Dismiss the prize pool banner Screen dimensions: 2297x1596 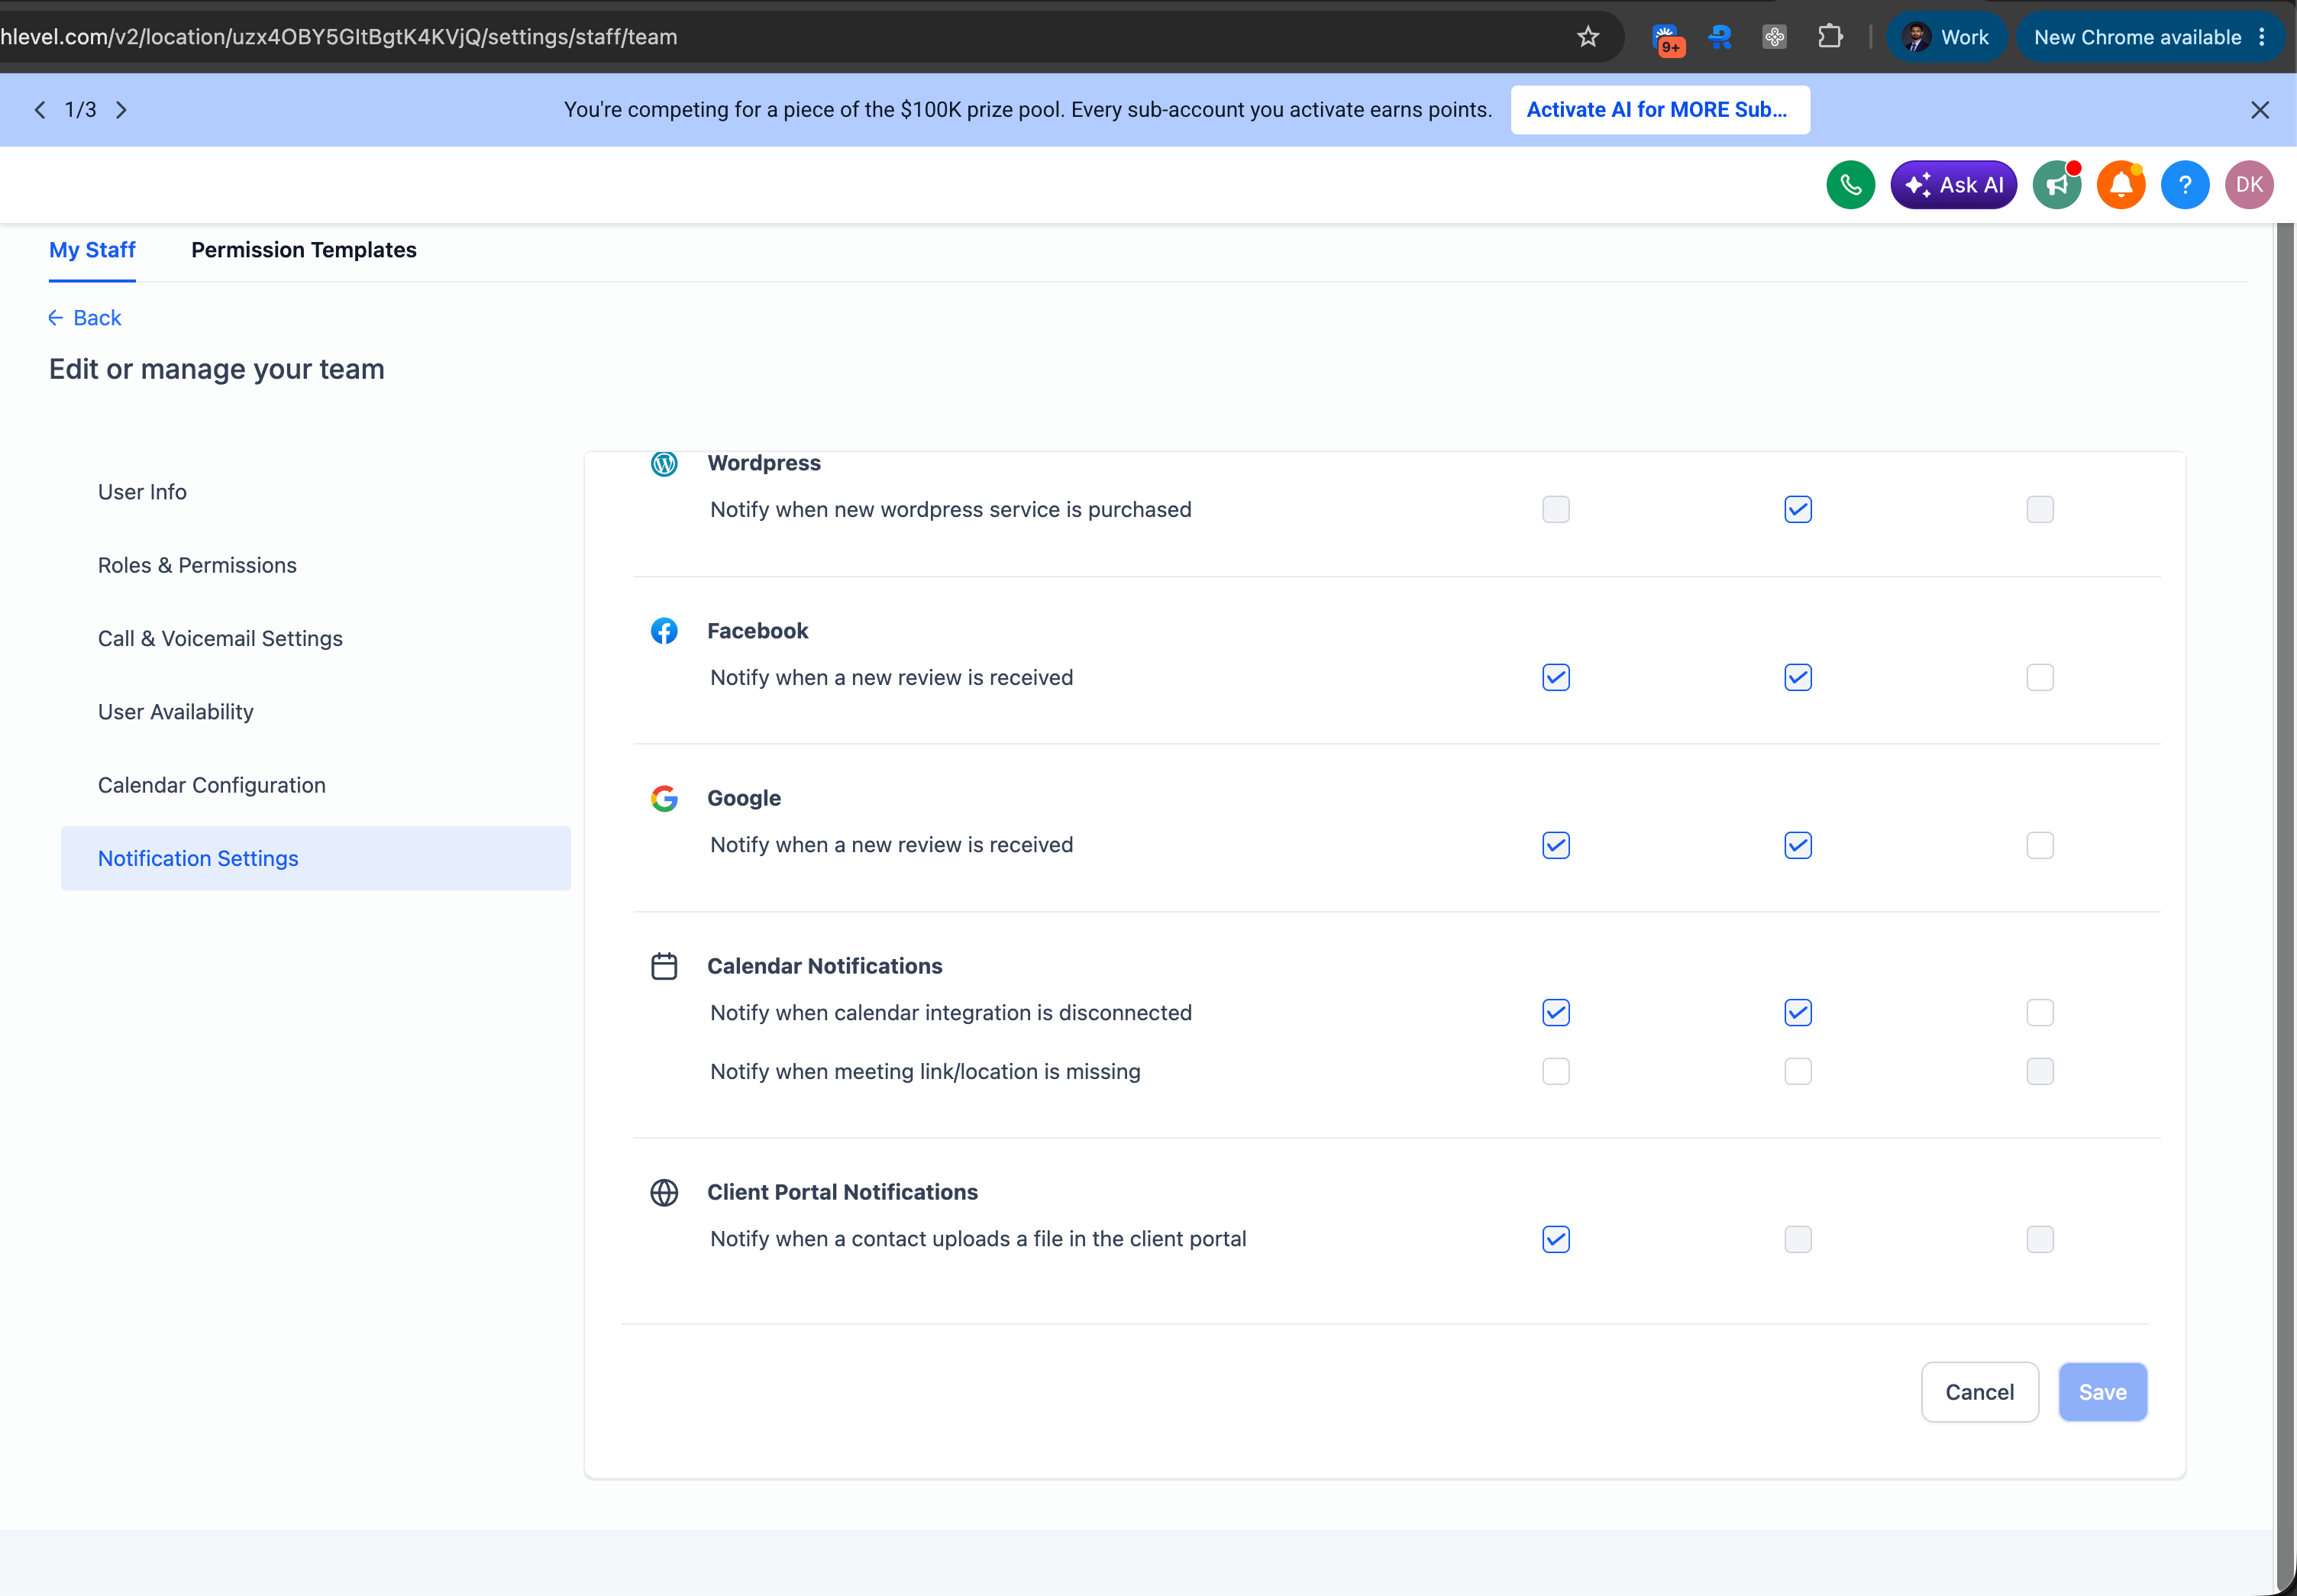(2260, 110)
